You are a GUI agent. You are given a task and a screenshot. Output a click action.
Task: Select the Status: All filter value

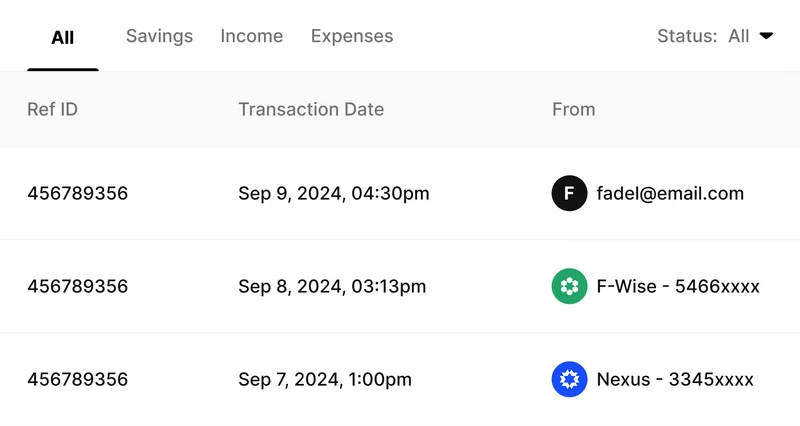738,36
